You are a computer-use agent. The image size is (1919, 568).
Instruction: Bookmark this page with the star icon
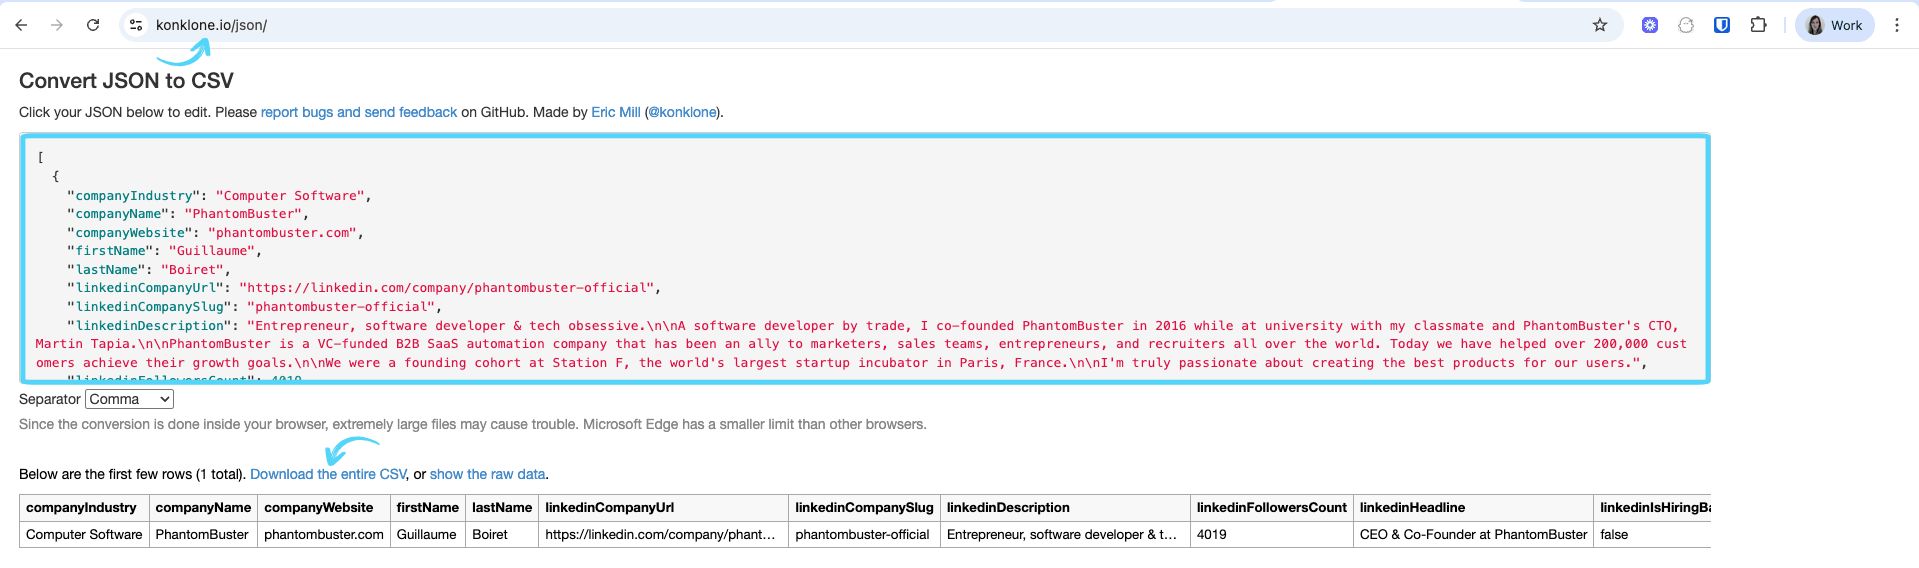[x=1600, y=25]
